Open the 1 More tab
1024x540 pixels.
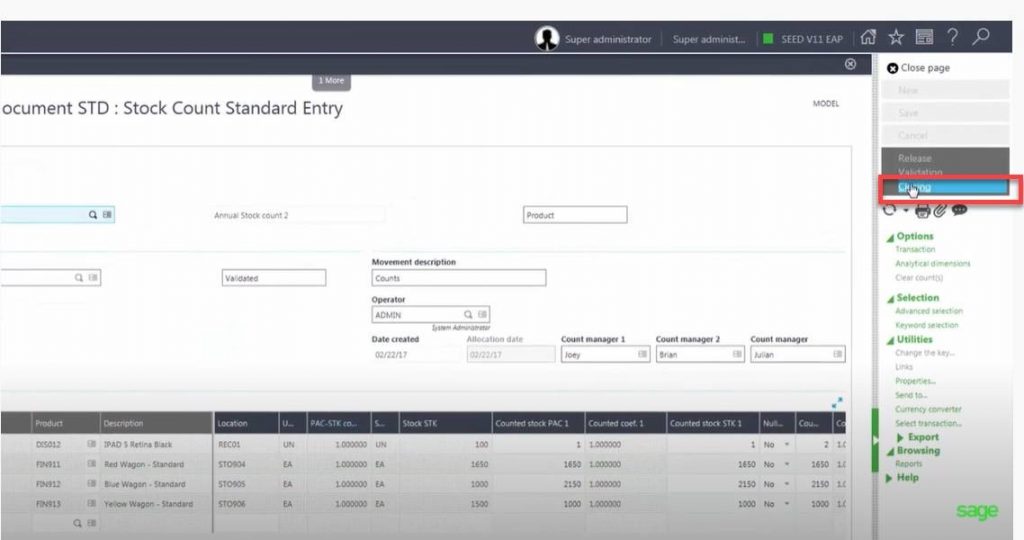pos(331,80)
